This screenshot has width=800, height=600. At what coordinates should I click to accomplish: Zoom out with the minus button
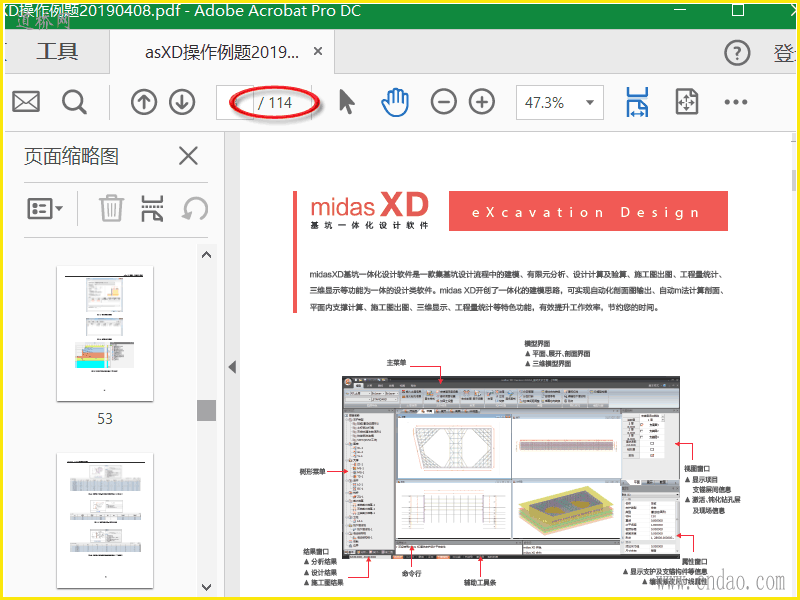[x=443, y=102]
